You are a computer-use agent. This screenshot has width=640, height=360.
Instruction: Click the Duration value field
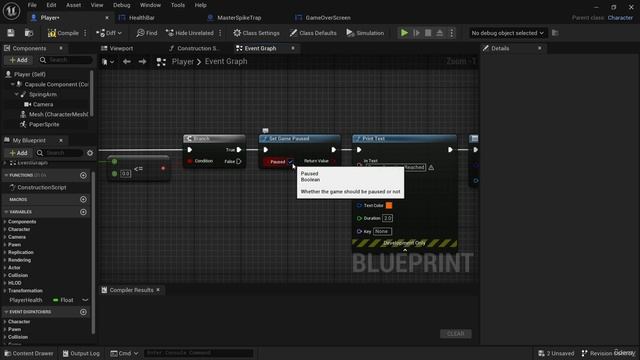click(x=387, y=218)
